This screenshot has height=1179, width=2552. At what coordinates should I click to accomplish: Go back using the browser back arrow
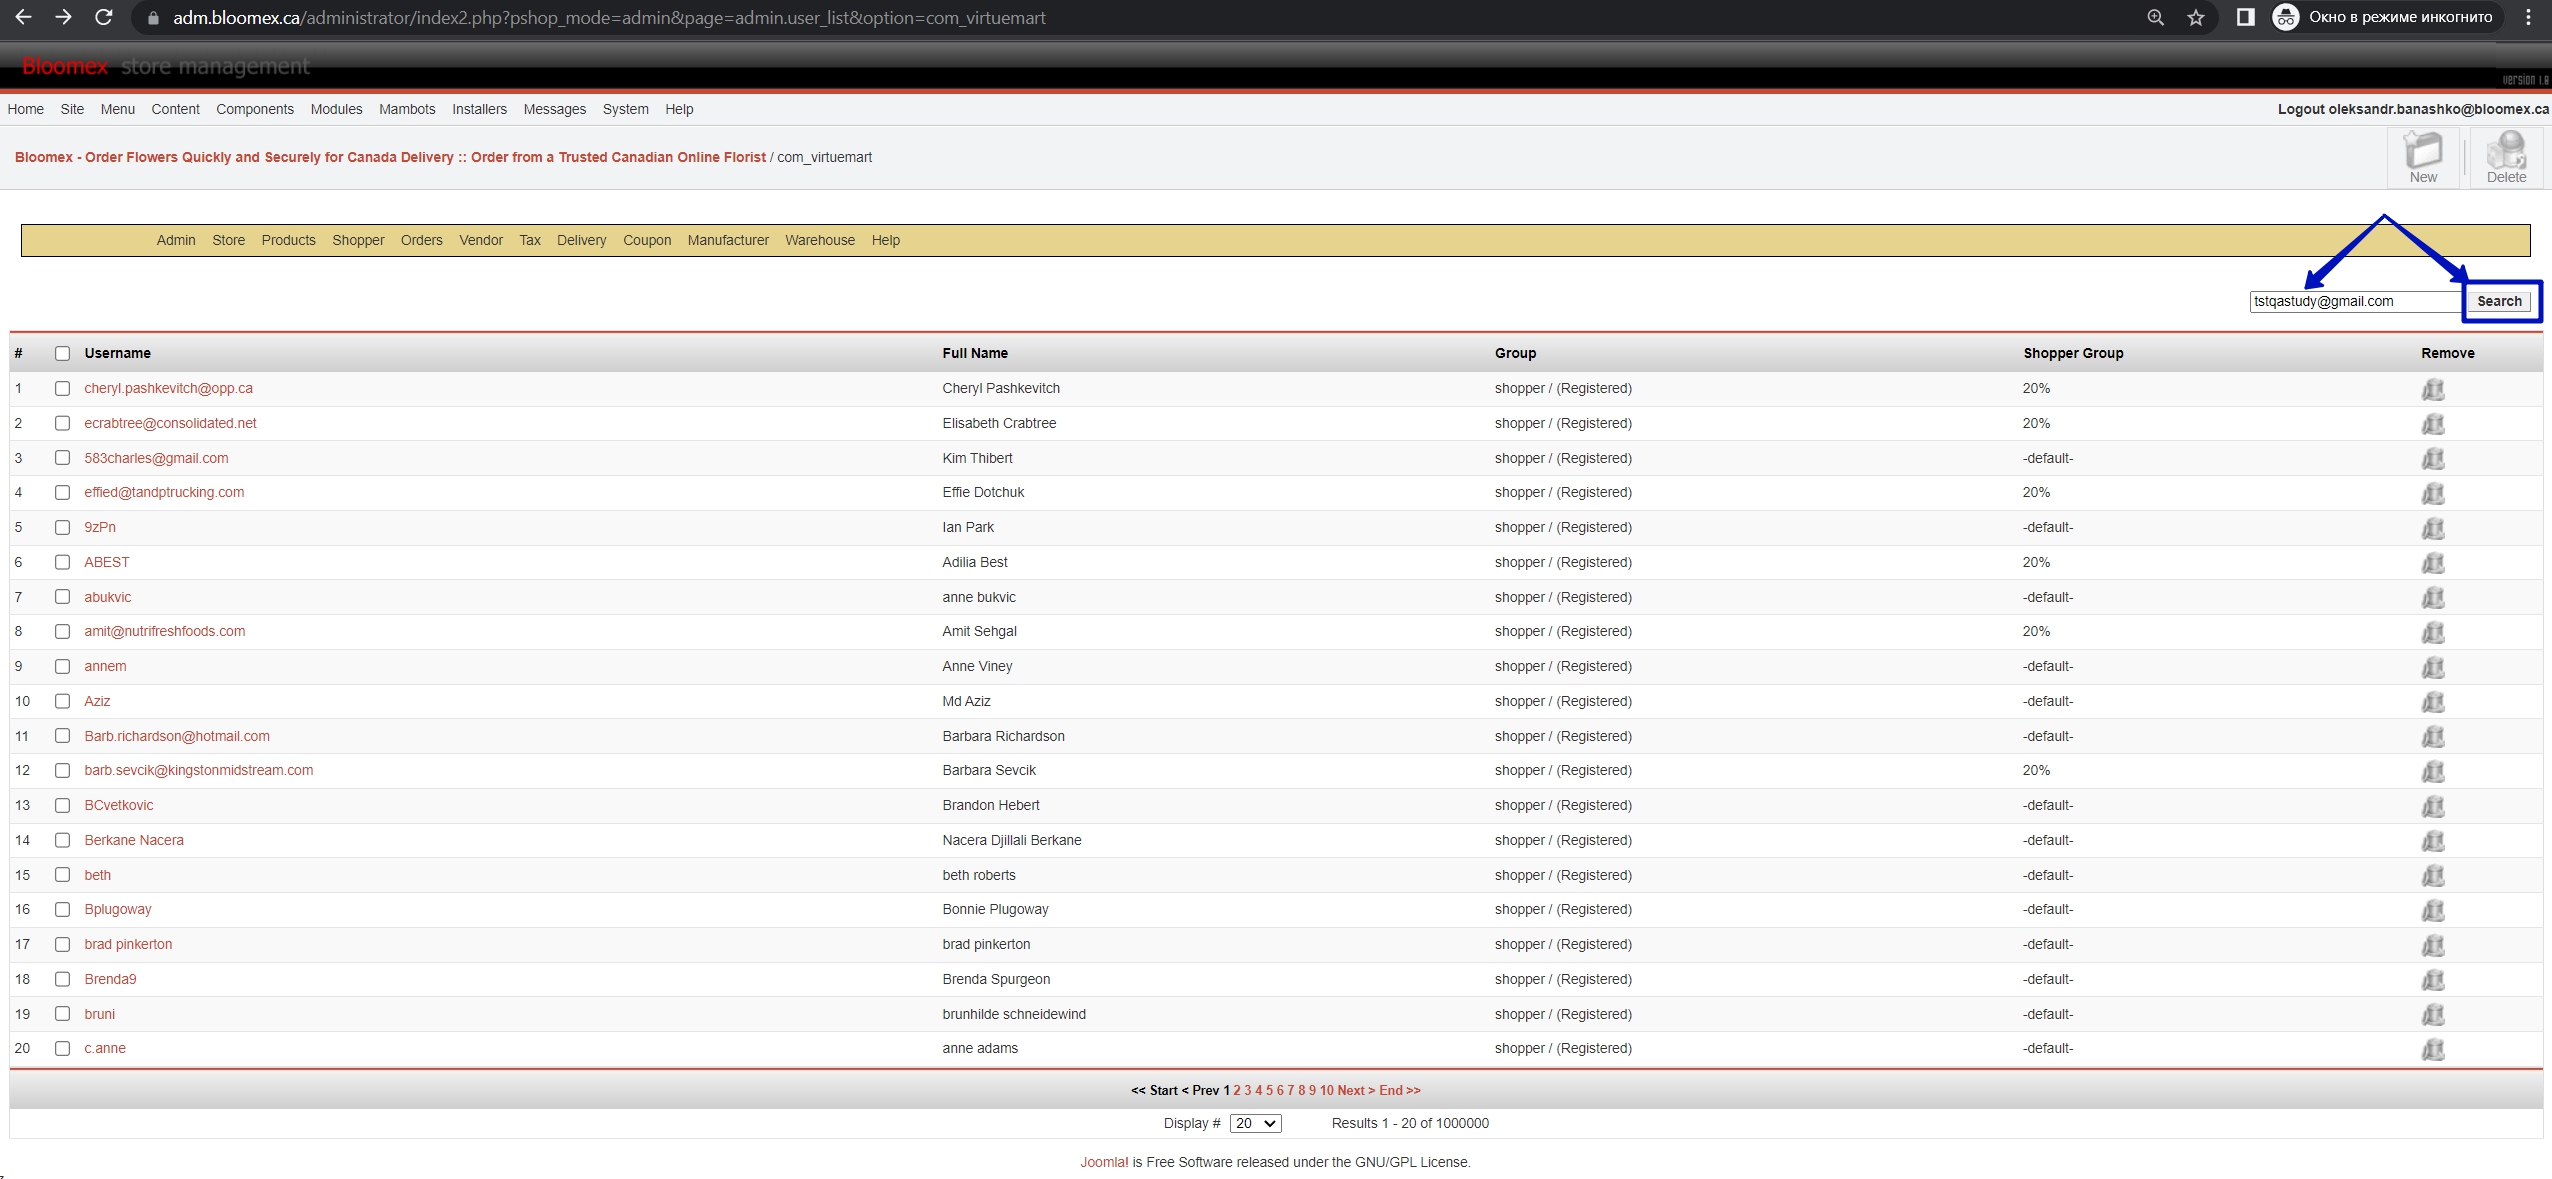[x=23, y=17]
